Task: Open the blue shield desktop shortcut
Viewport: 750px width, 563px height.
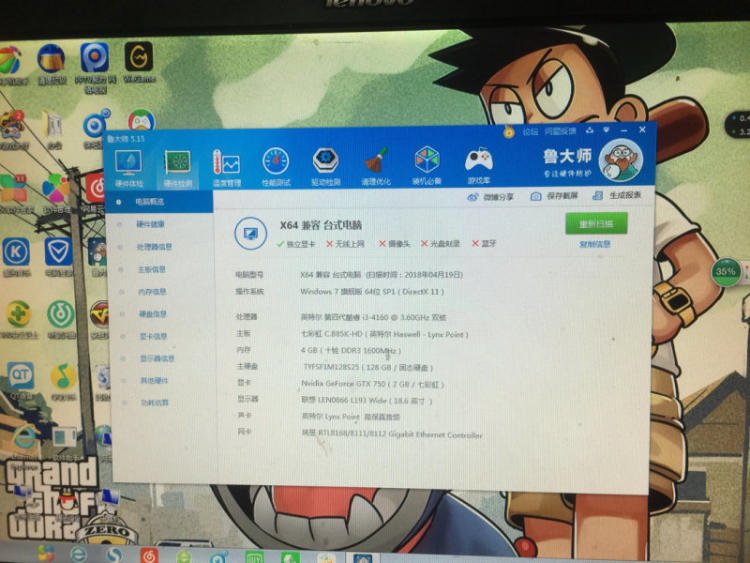Action: 58,257
